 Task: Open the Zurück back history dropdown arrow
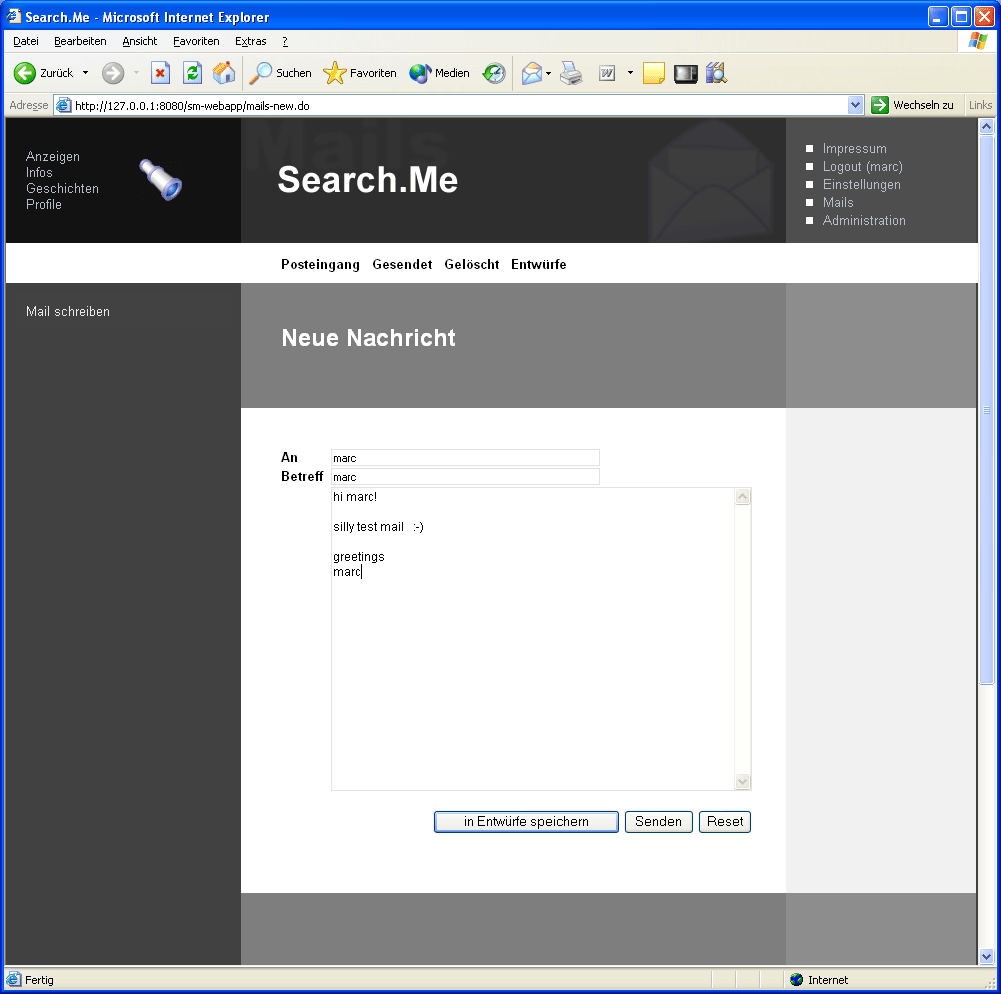click(x=85, y=73)
